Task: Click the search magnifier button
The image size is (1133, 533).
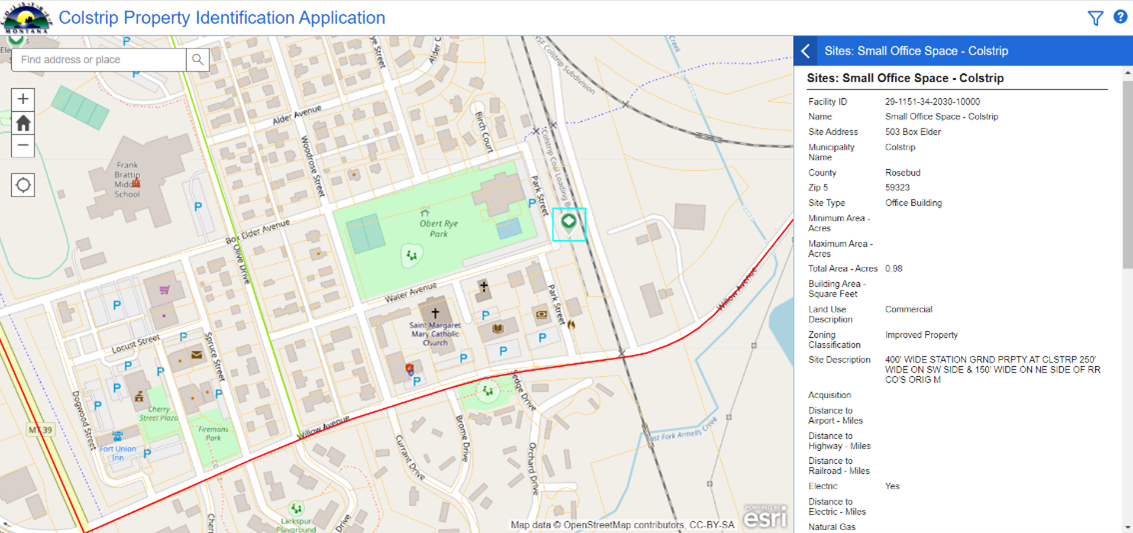Action: point(197,60)
